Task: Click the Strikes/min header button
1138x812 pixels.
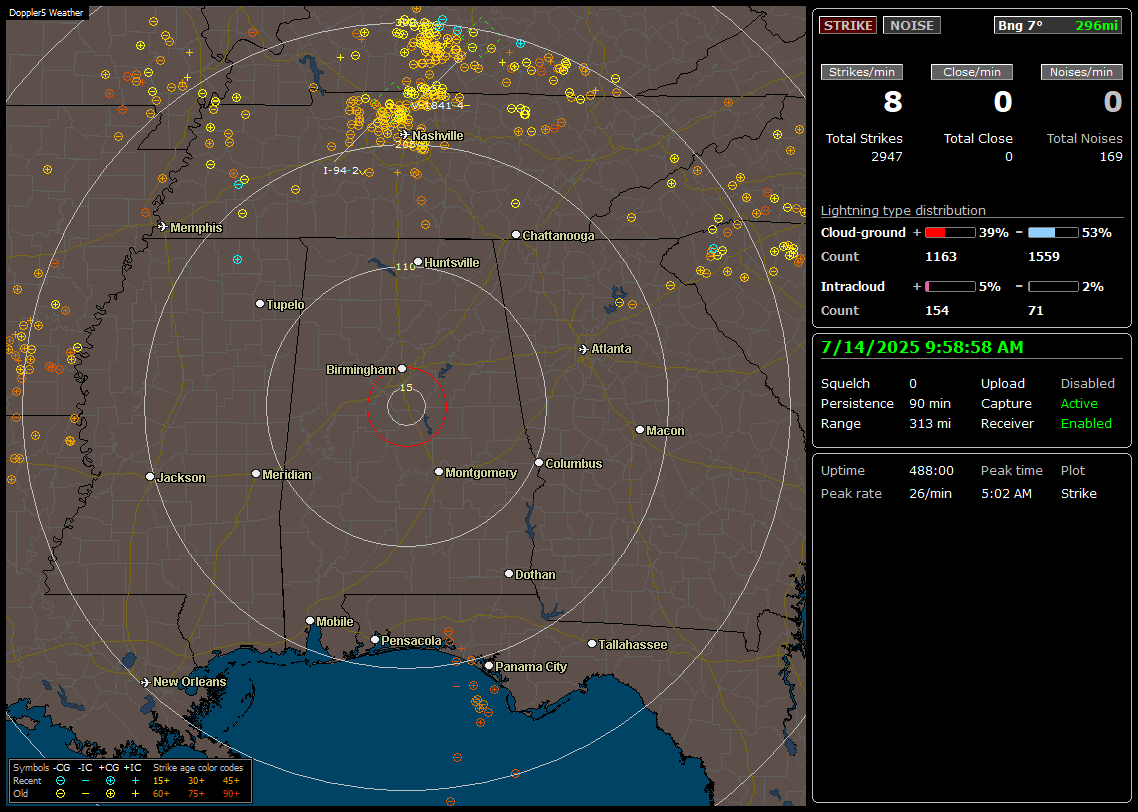Action: tap(861, 72)
